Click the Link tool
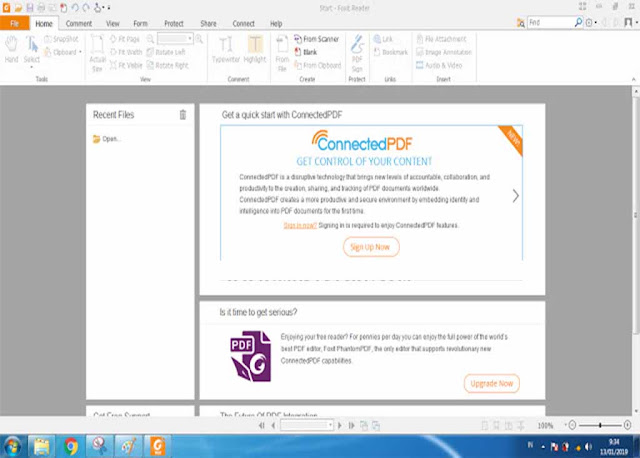Screen dimensions: 640x458 (x=383, y=39)
